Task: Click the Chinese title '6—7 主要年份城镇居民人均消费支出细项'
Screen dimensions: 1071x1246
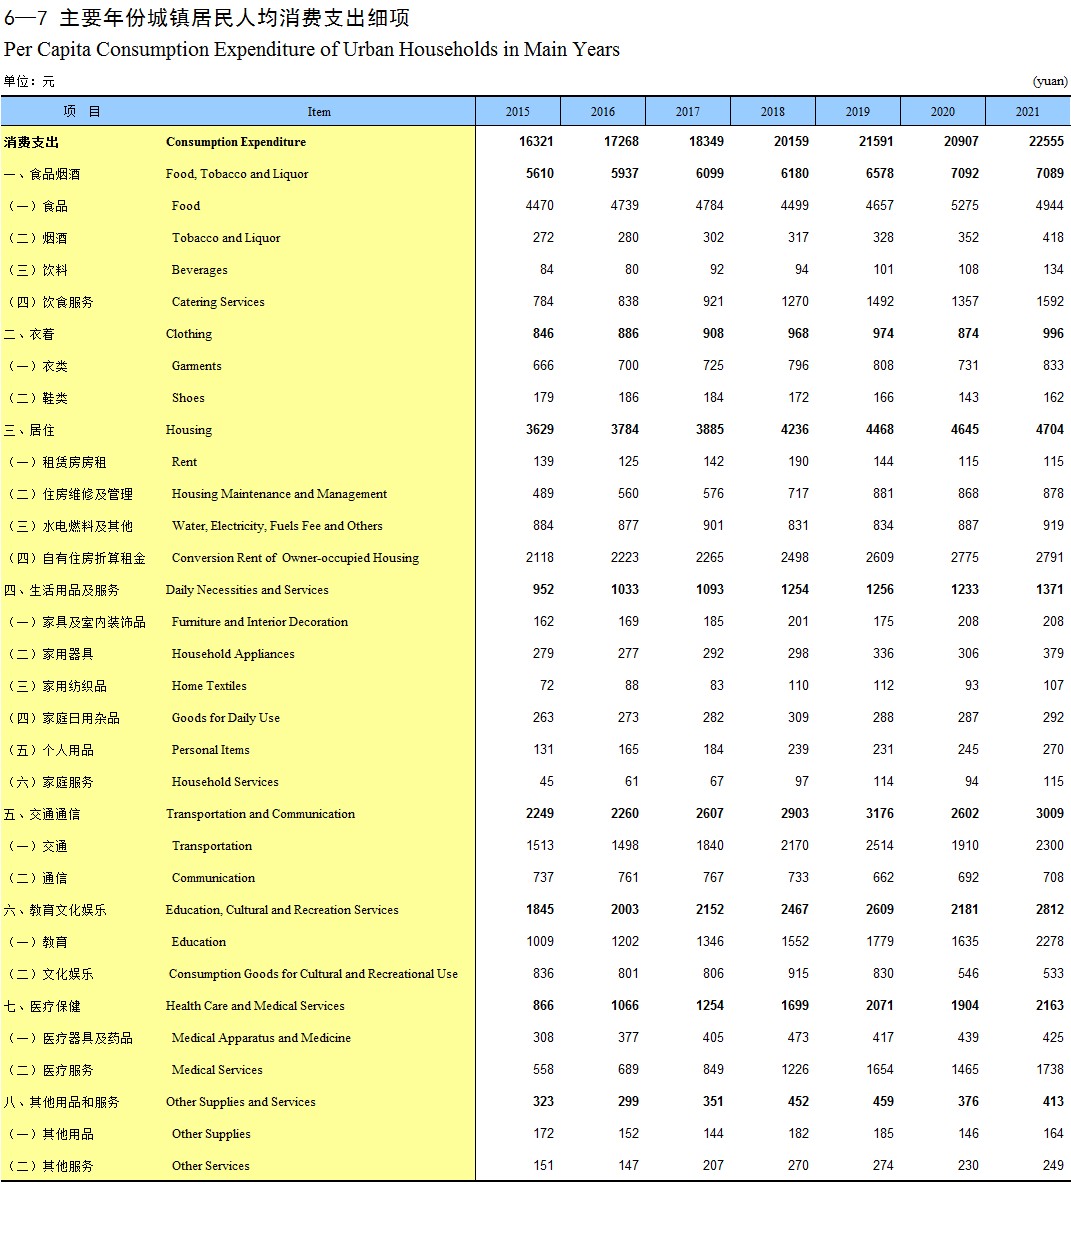Action: 207,18
